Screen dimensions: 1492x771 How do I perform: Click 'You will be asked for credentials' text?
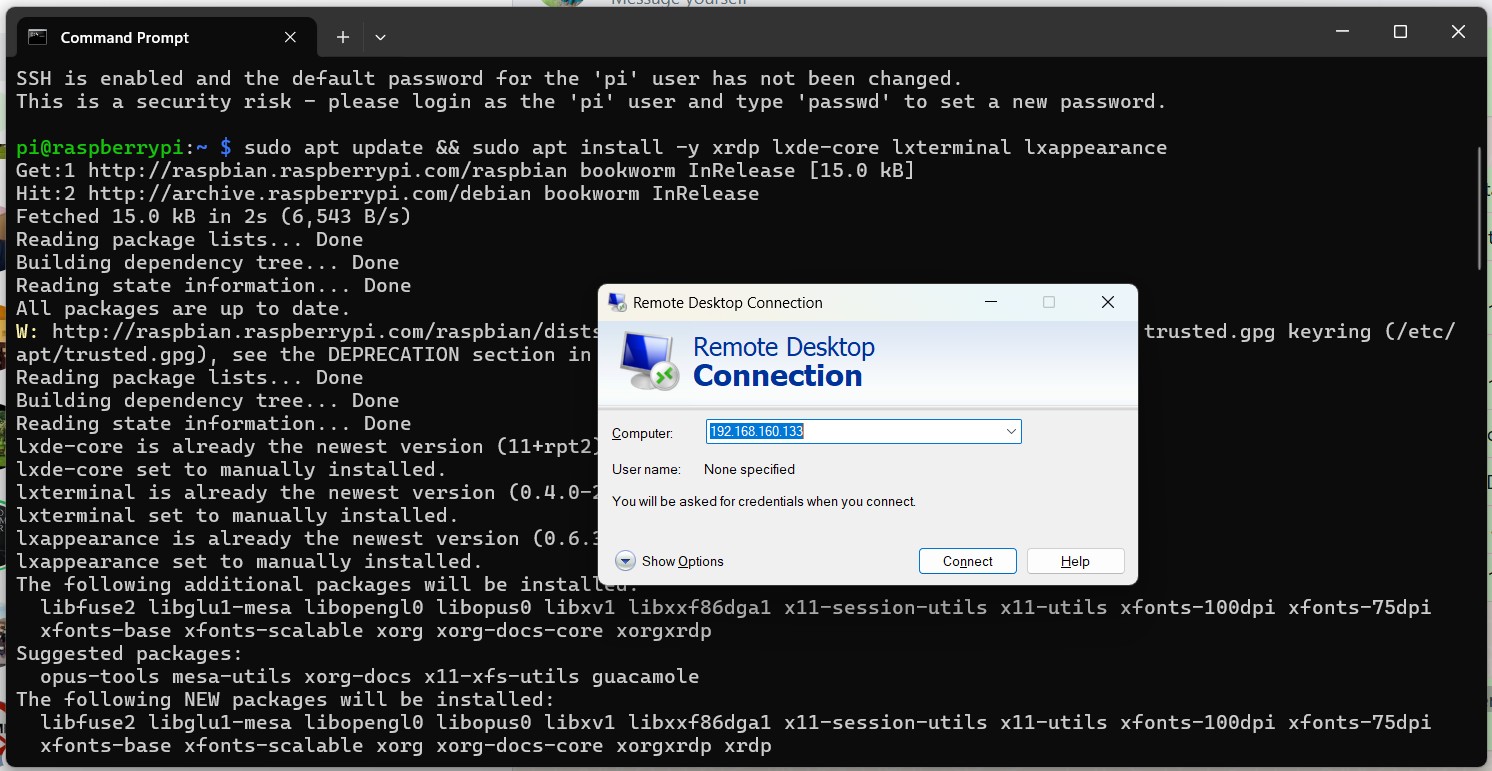point(763,501)
